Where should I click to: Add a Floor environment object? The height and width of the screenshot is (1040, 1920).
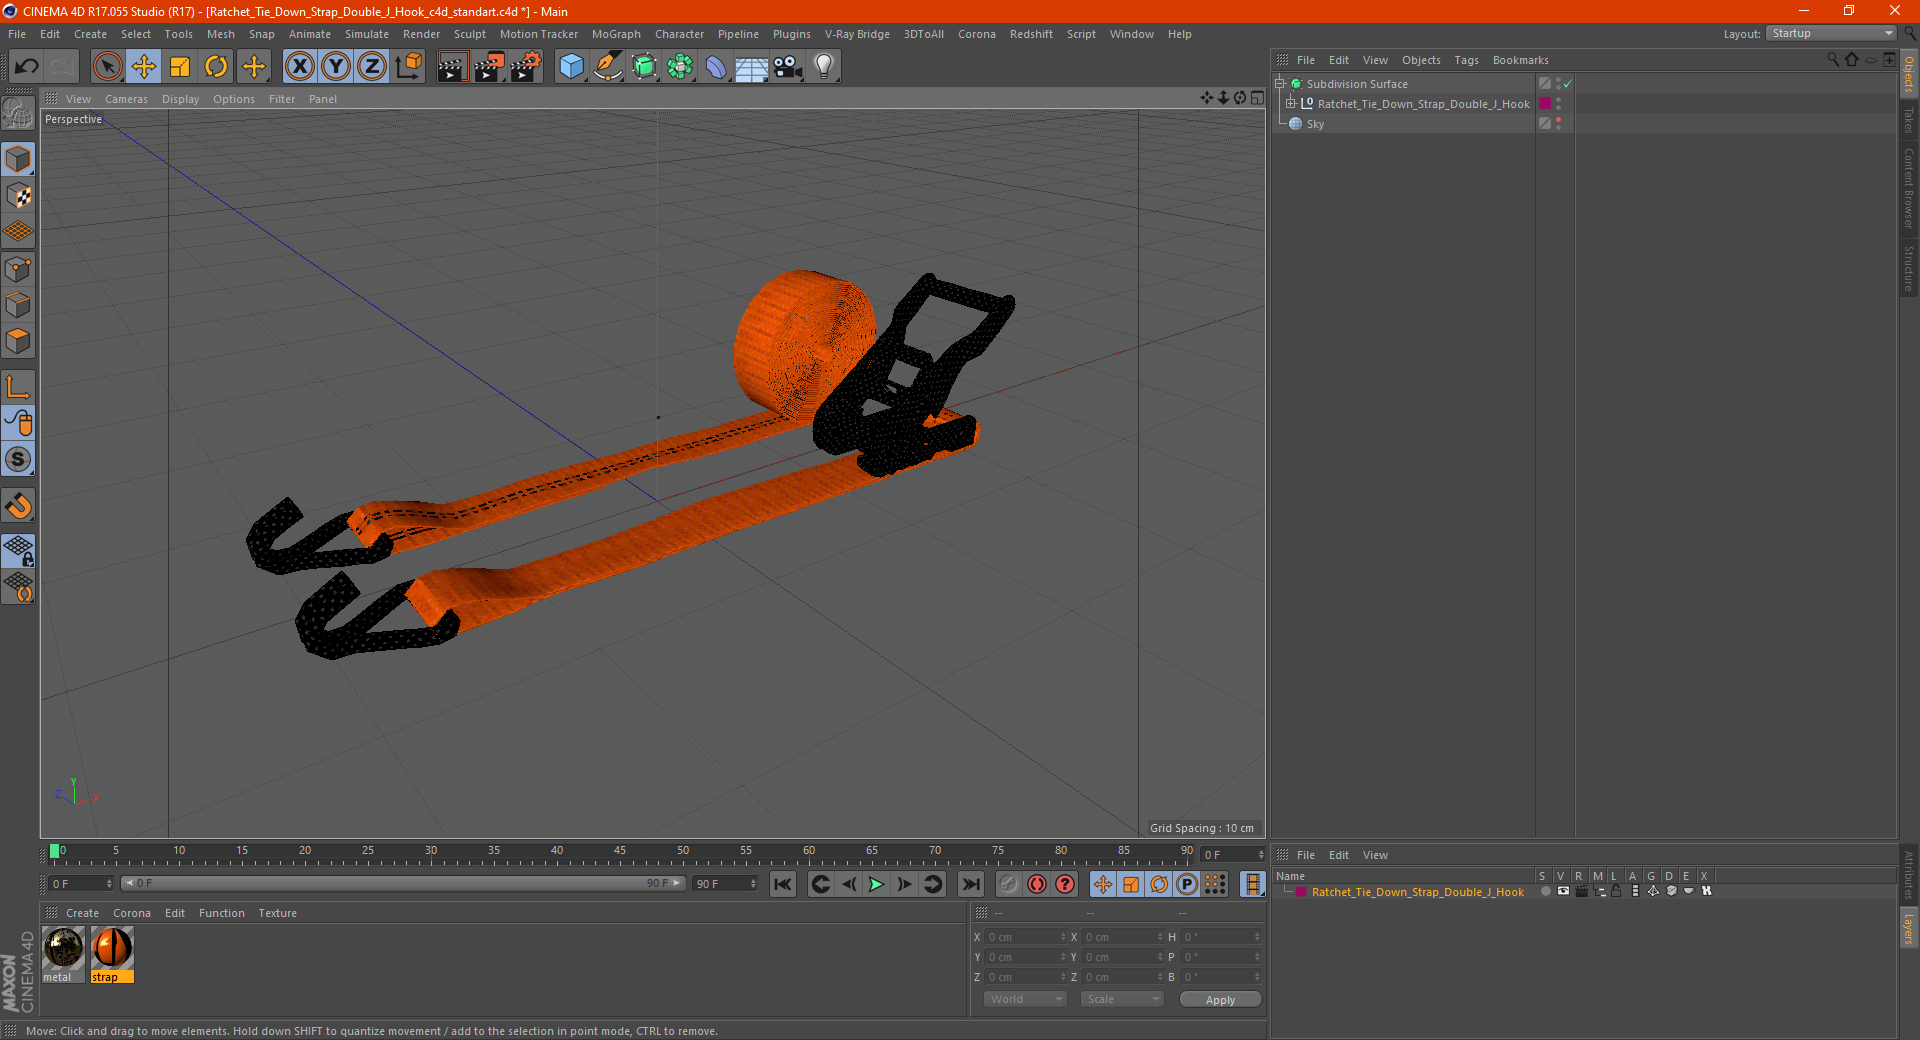pos(752,67)
